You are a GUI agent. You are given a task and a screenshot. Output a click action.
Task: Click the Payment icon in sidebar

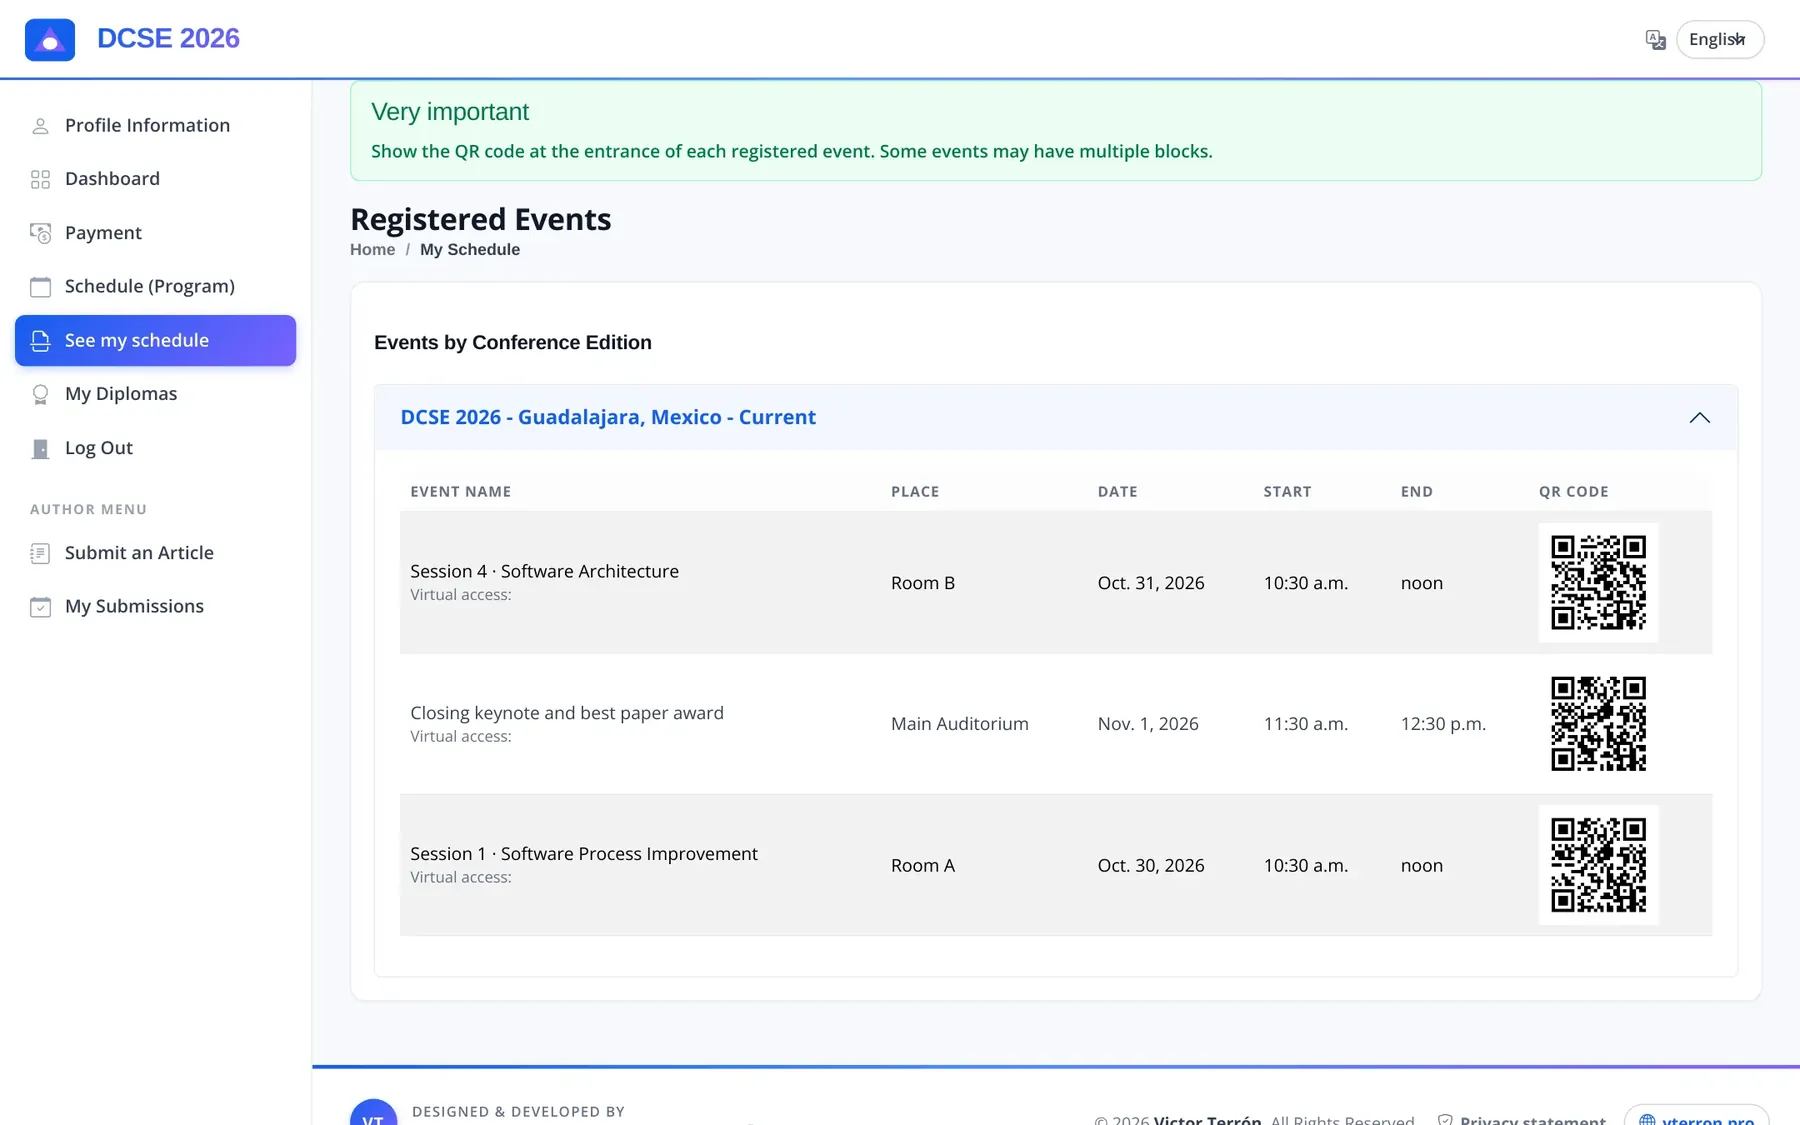pos(40,233)
